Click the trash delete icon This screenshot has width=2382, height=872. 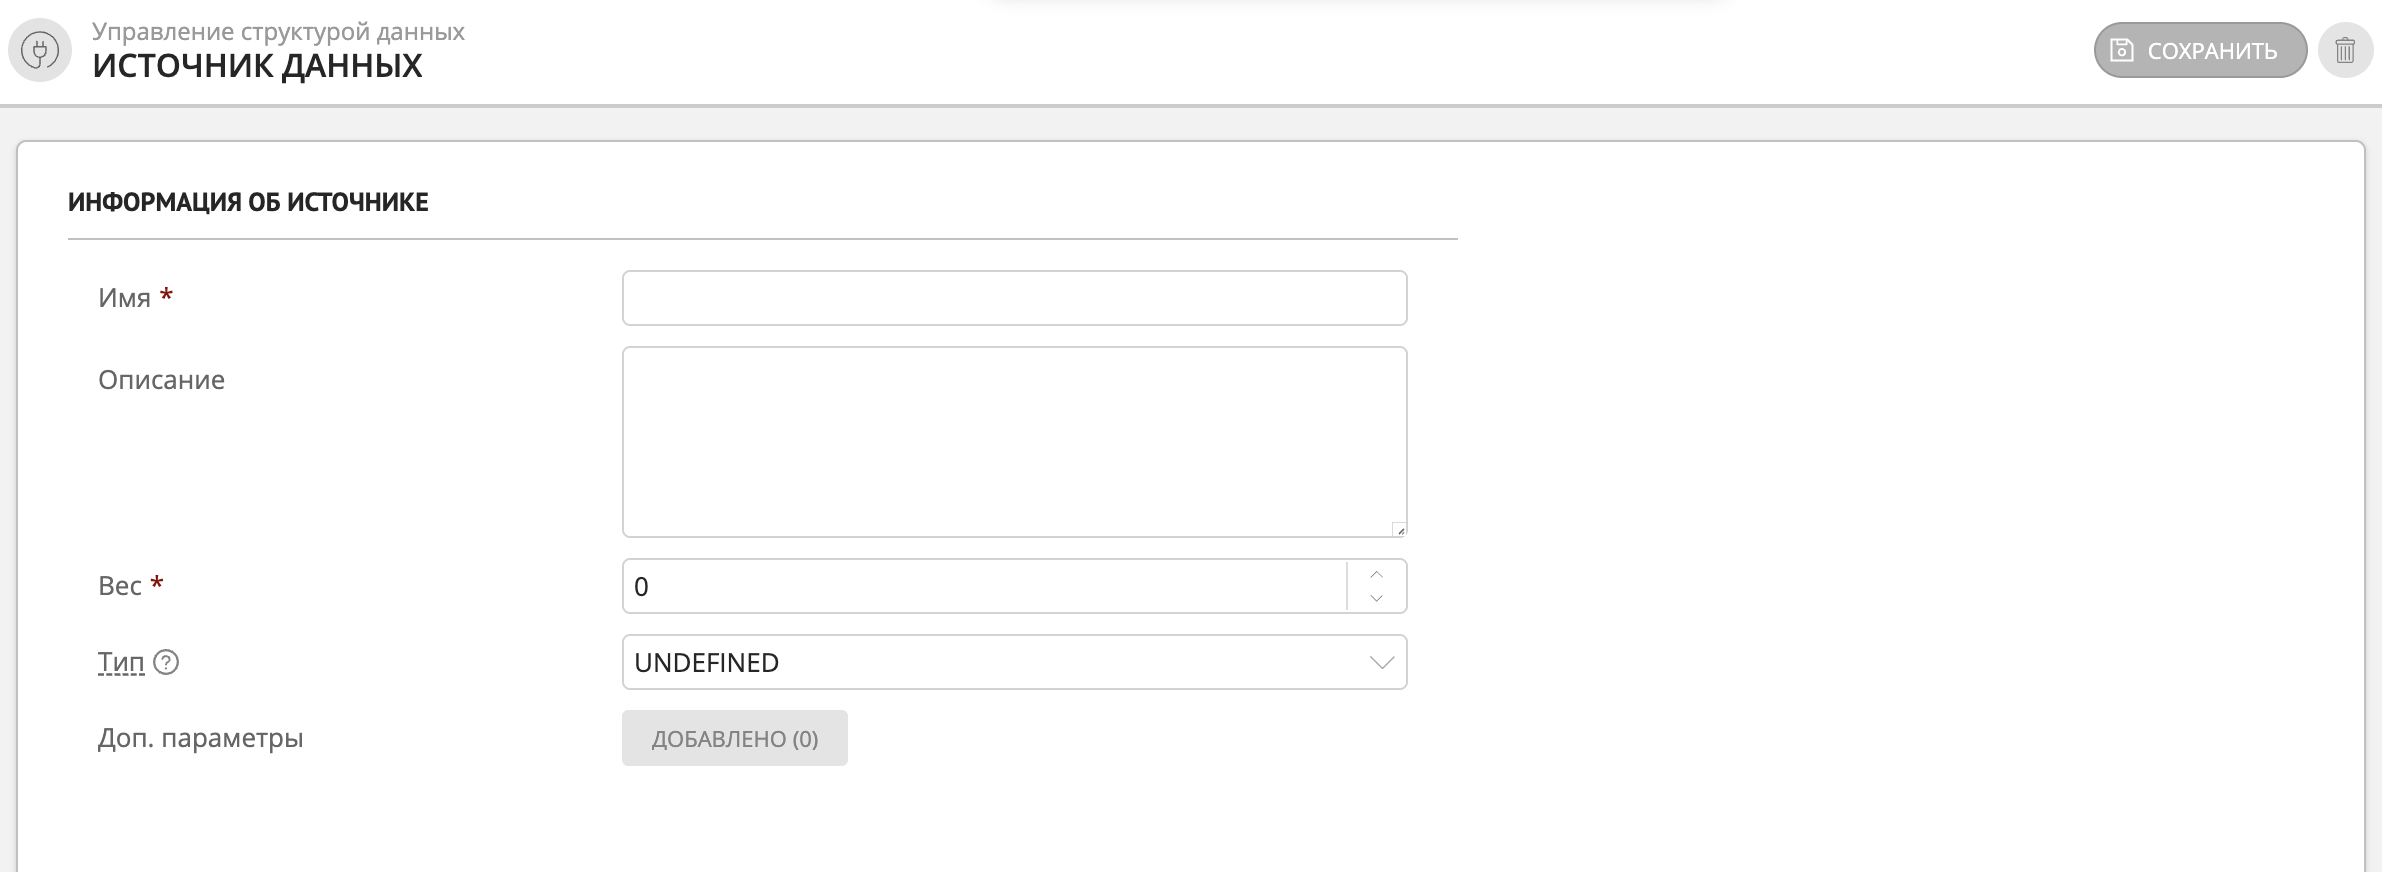2345,50
